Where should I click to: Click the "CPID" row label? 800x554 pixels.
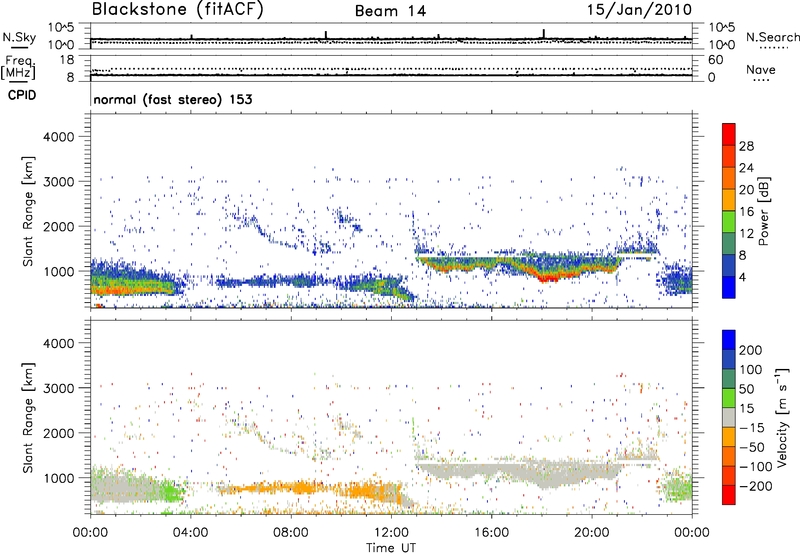22,95
